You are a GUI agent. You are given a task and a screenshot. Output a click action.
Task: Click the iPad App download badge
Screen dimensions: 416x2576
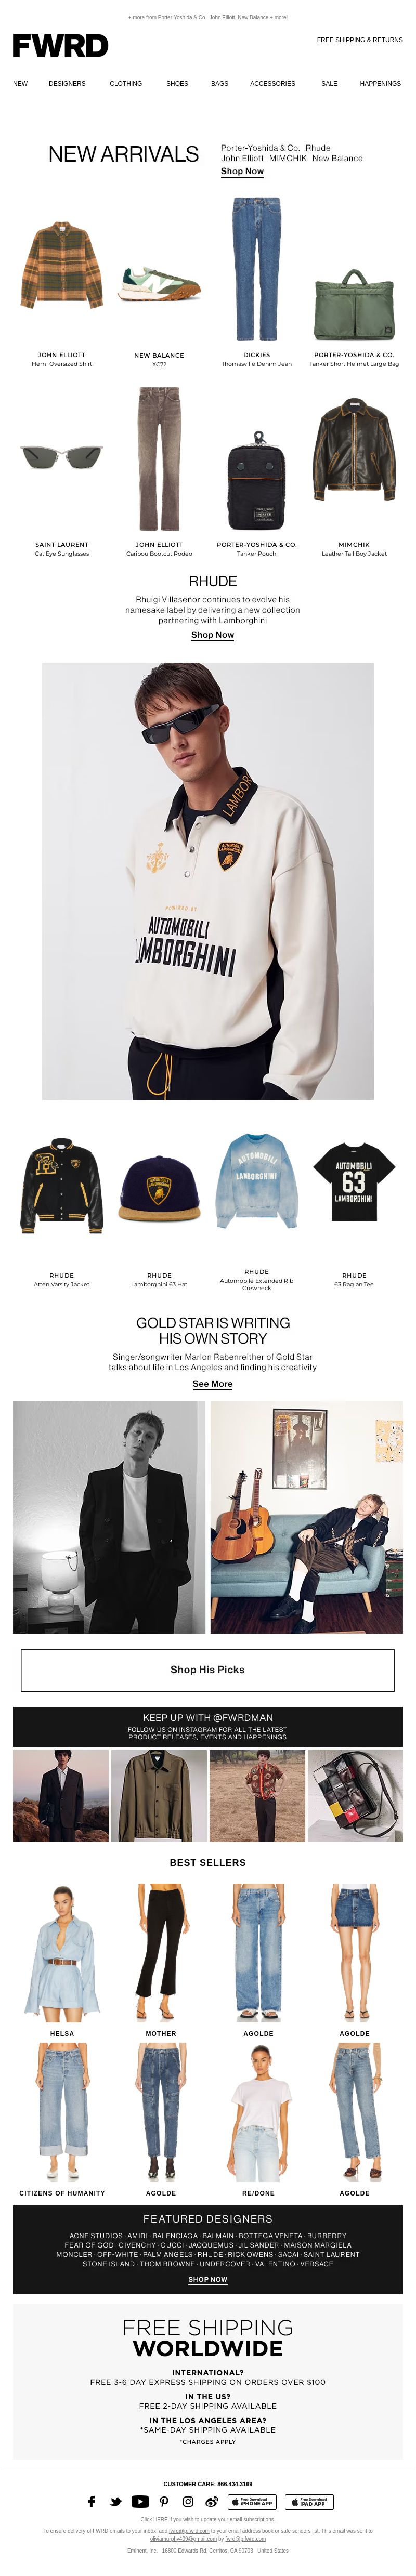coord(309,2502)
